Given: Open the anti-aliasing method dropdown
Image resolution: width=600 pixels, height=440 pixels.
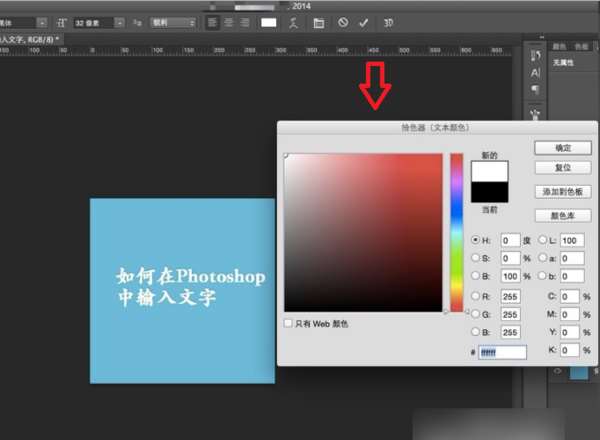Looking at the screenshot, I should coord(173,23).
